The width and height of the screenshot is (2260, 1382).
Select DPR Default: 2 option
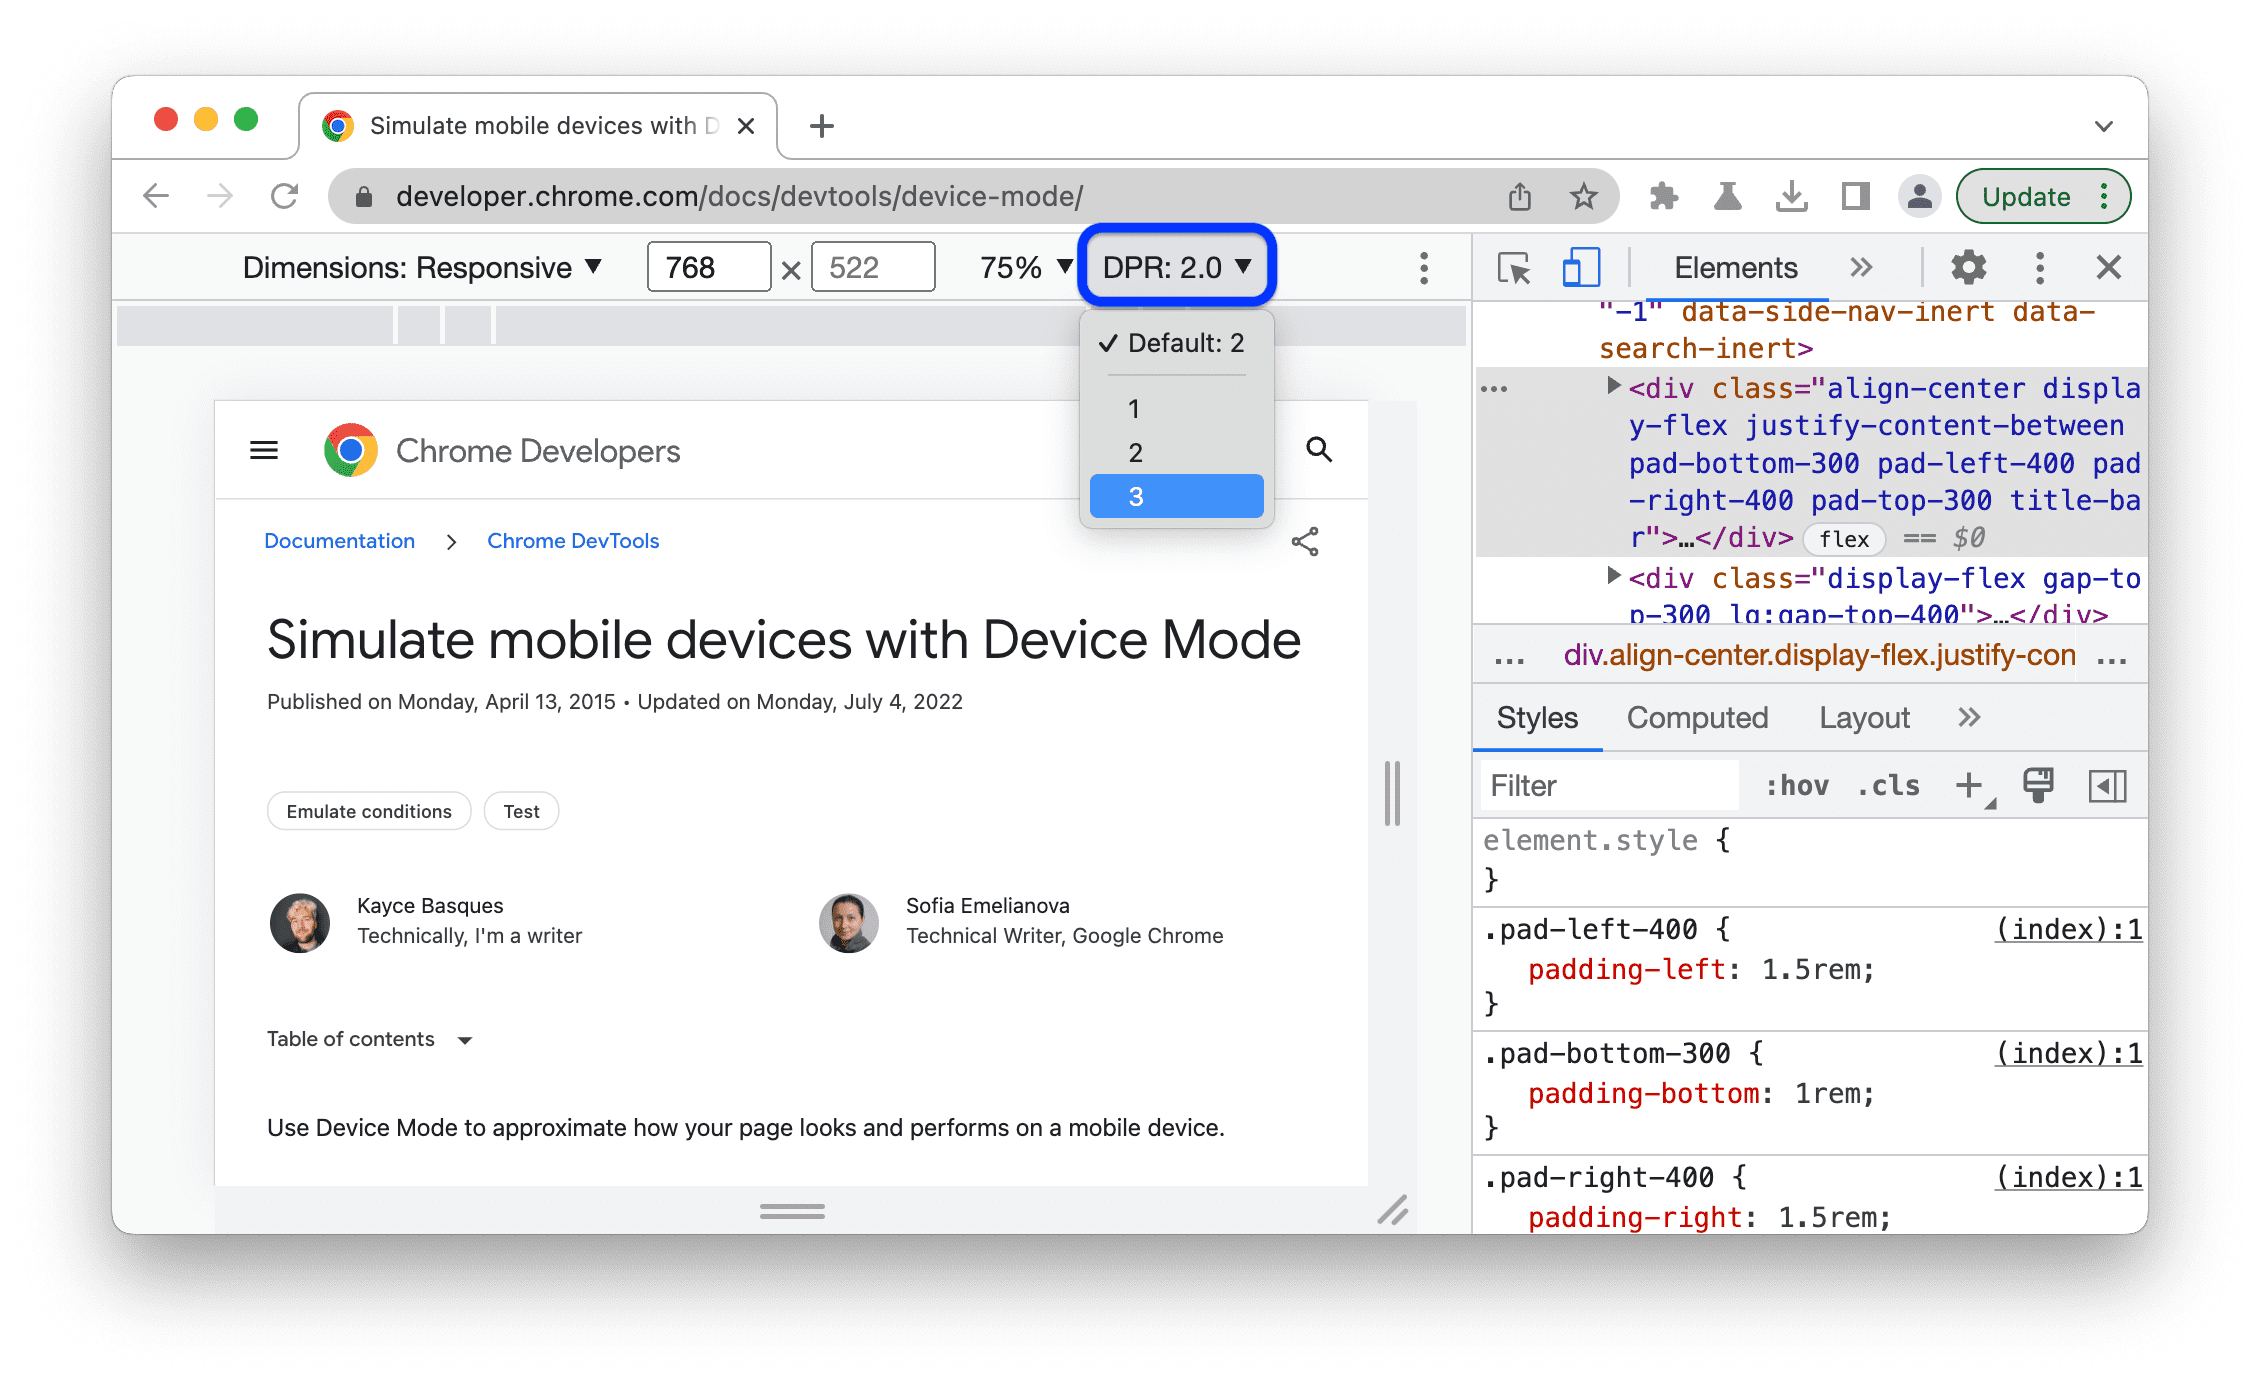point(1177,342)
